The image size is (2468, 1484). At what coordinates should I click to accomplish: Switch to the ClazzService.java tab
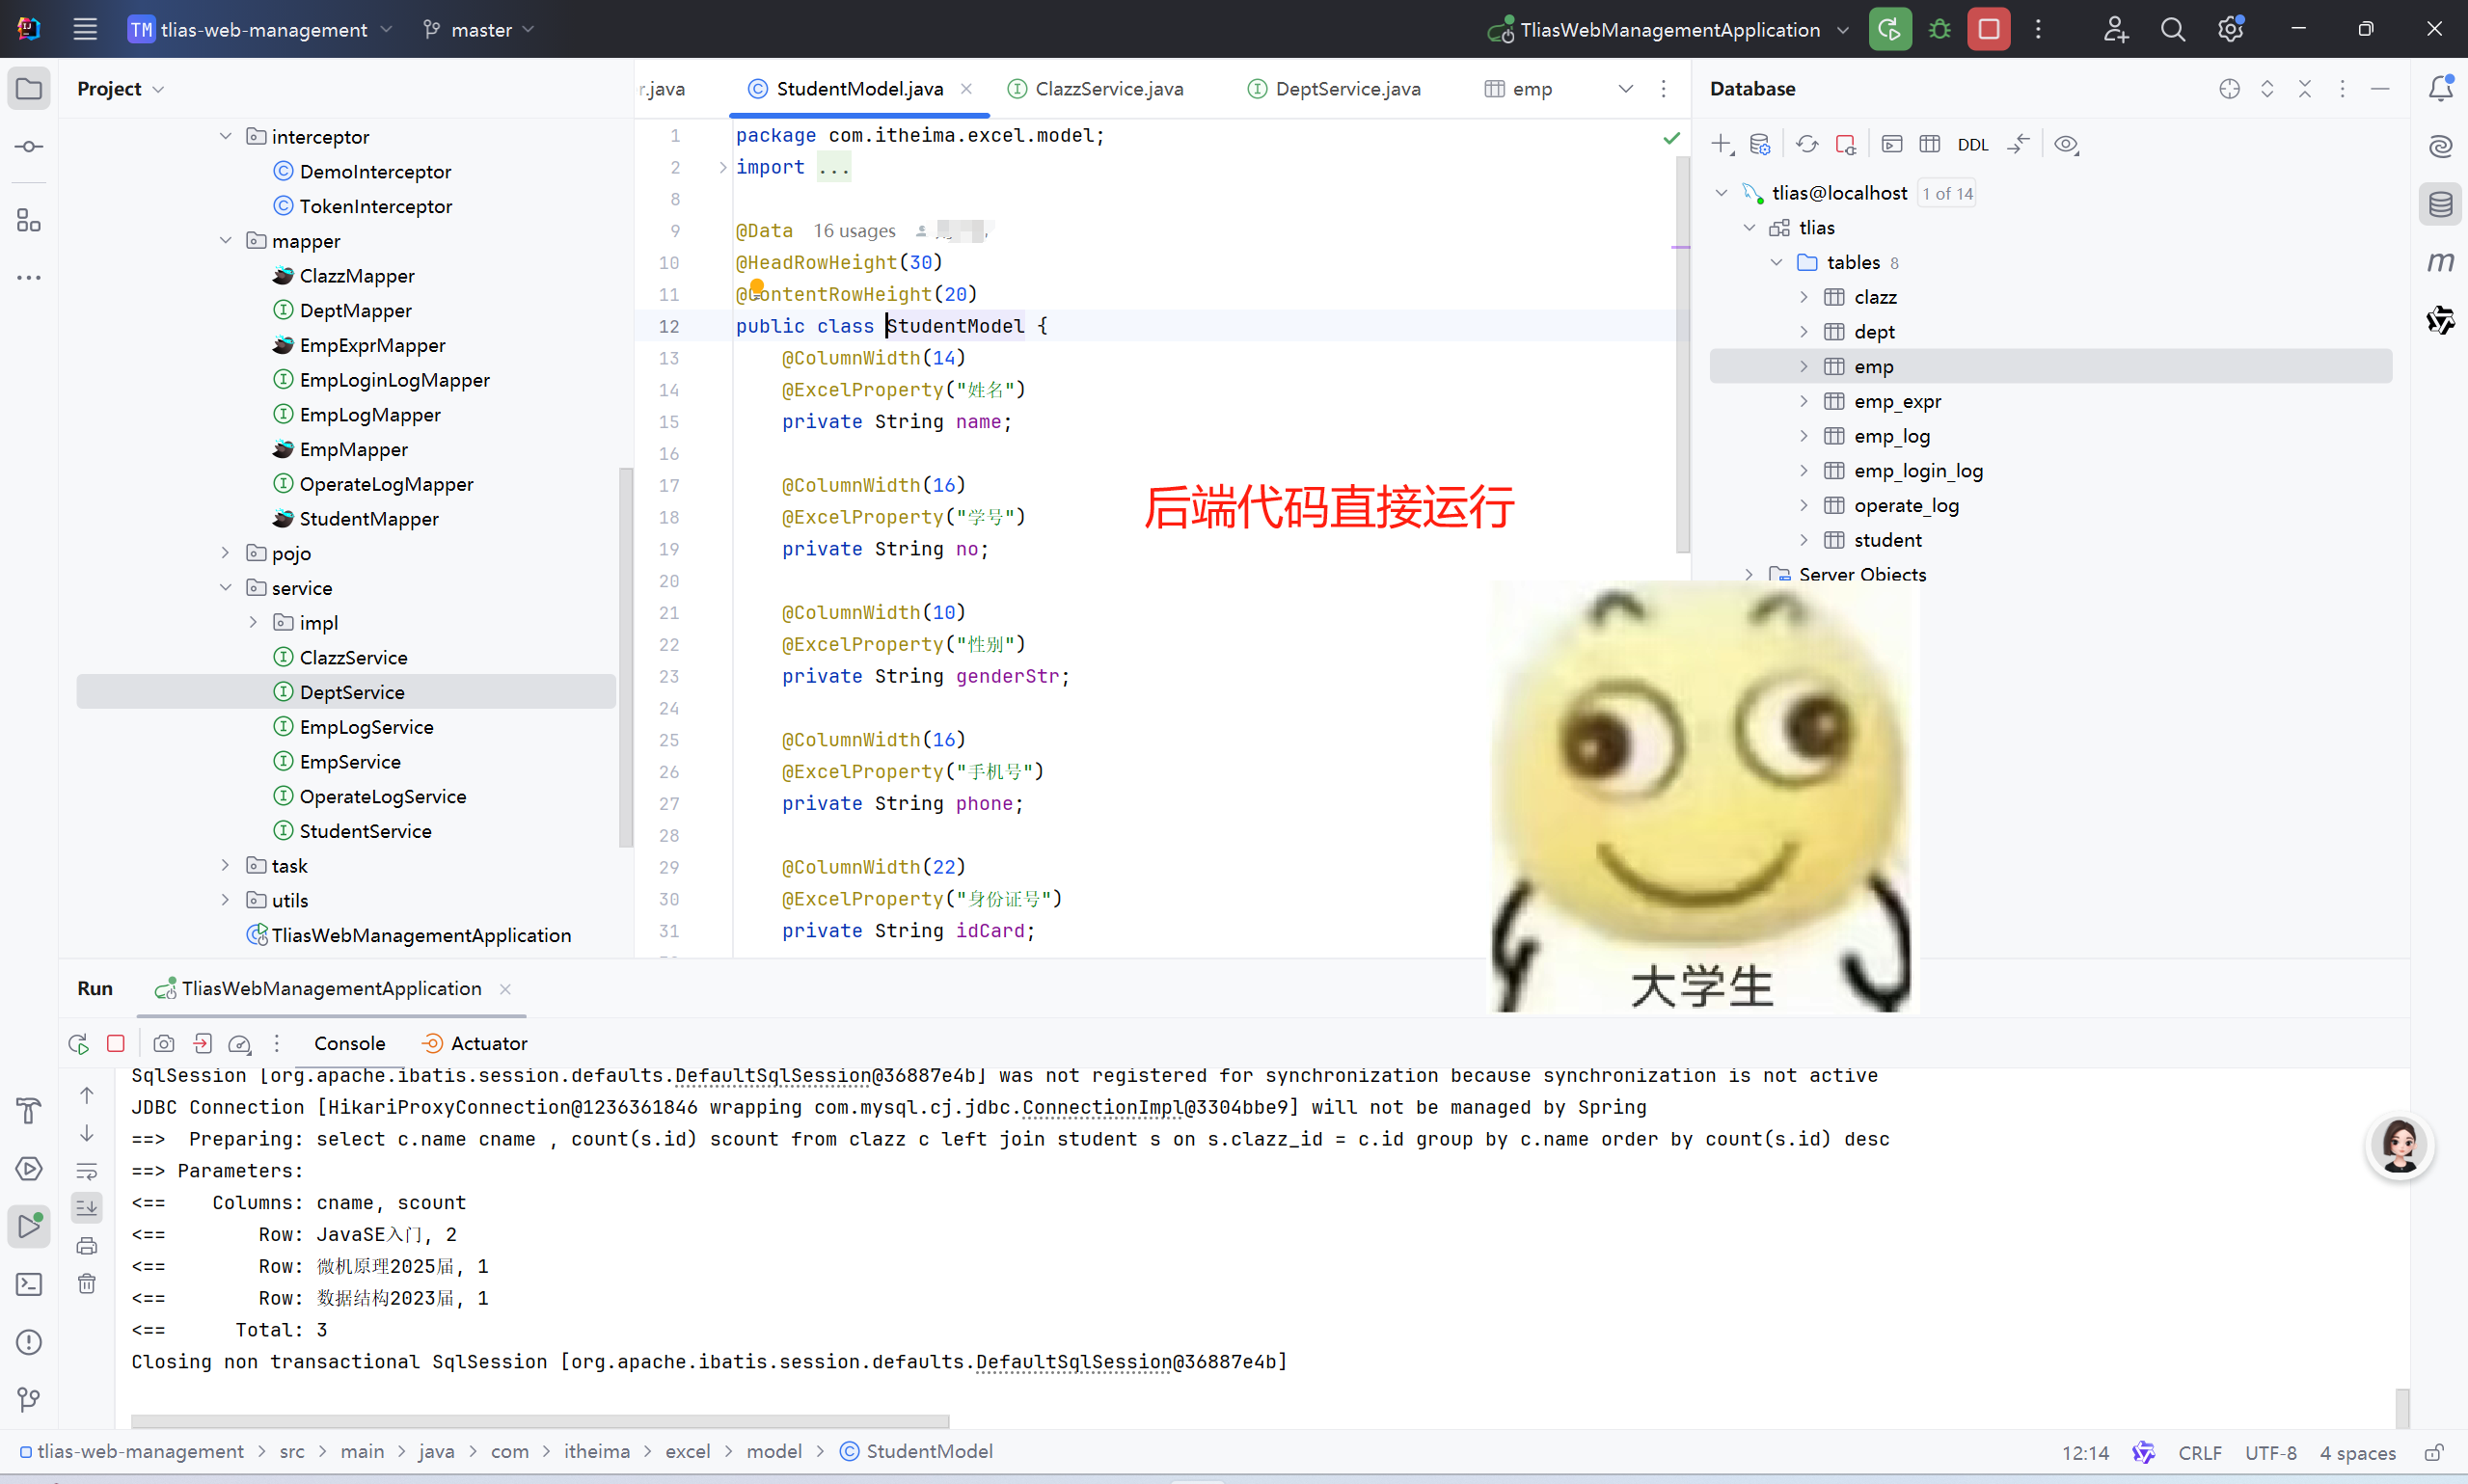pyautogui.click(x=1108, y=89)
